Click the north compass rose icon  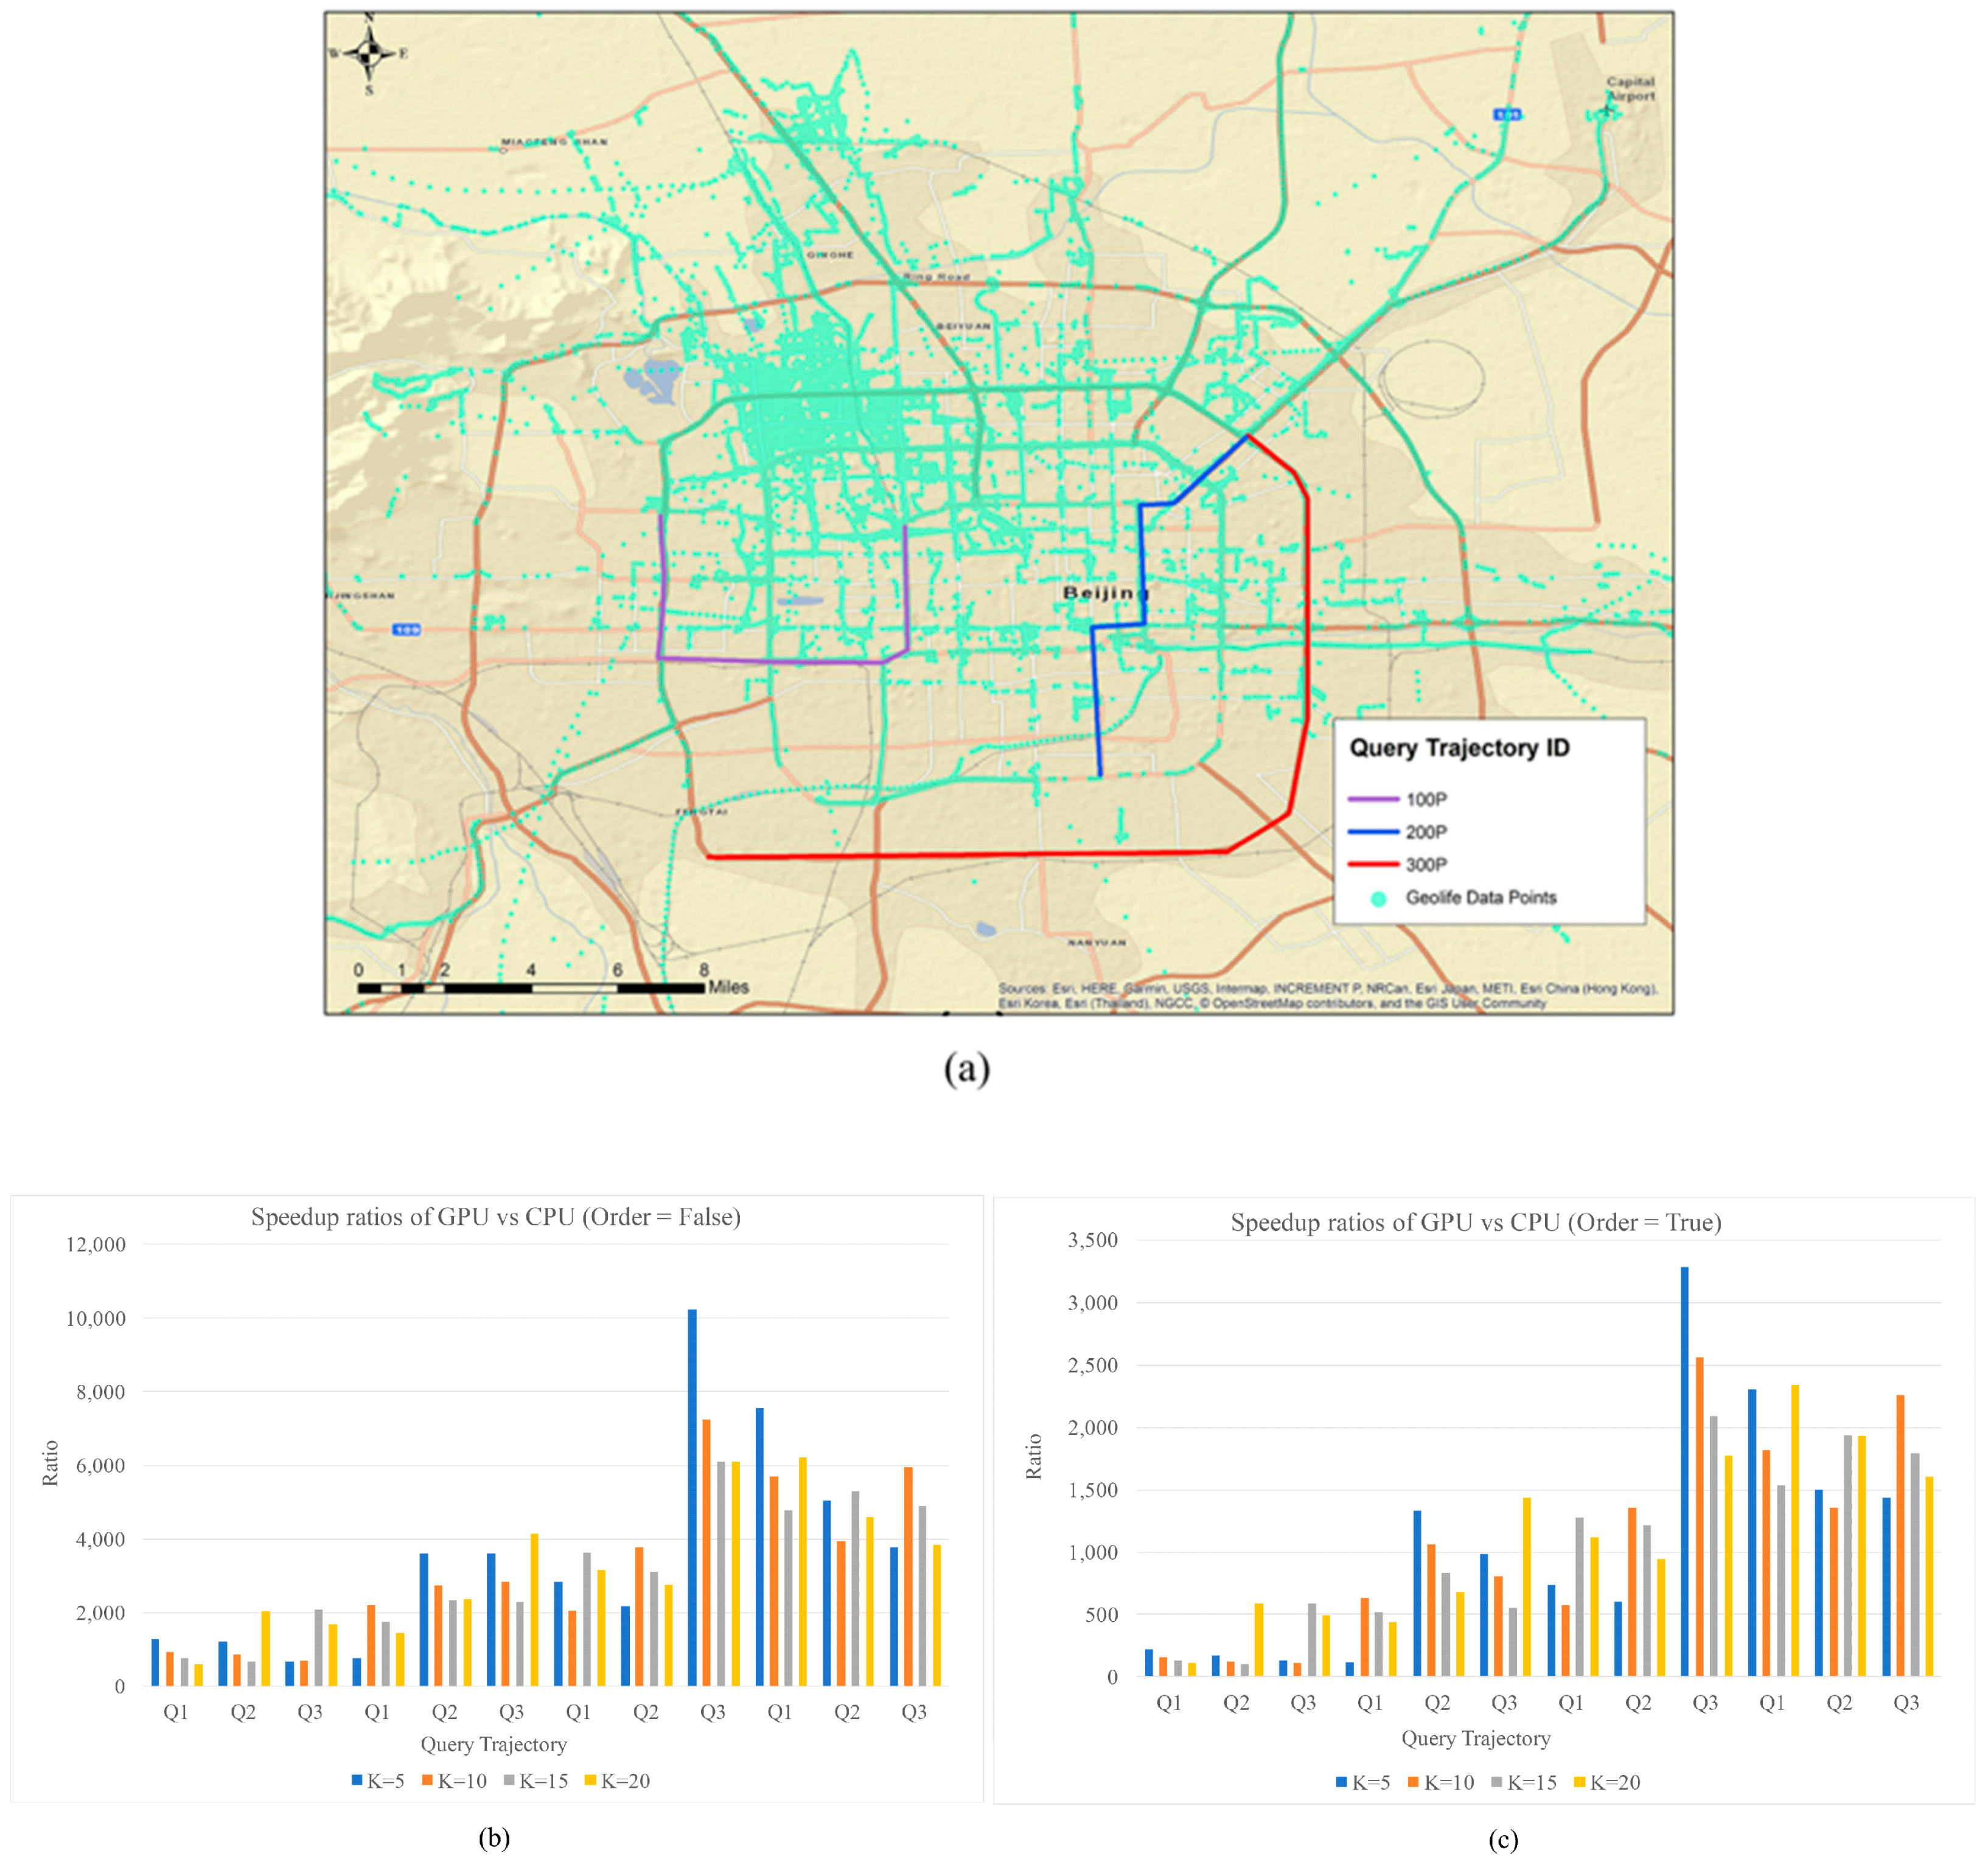(x=368, y=53)
